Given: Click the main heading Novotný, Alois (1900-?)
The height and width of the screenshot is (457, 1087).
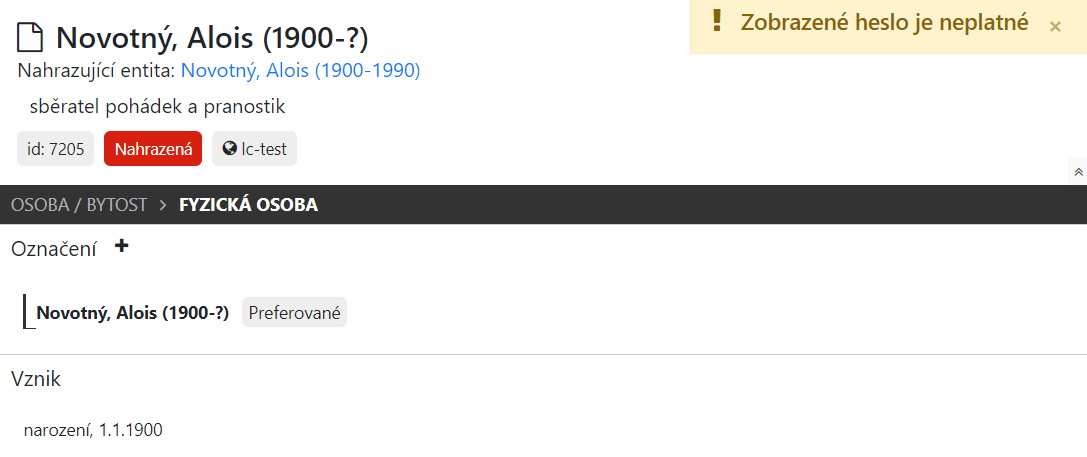Looking at the screenshot, I should point(212,39).
